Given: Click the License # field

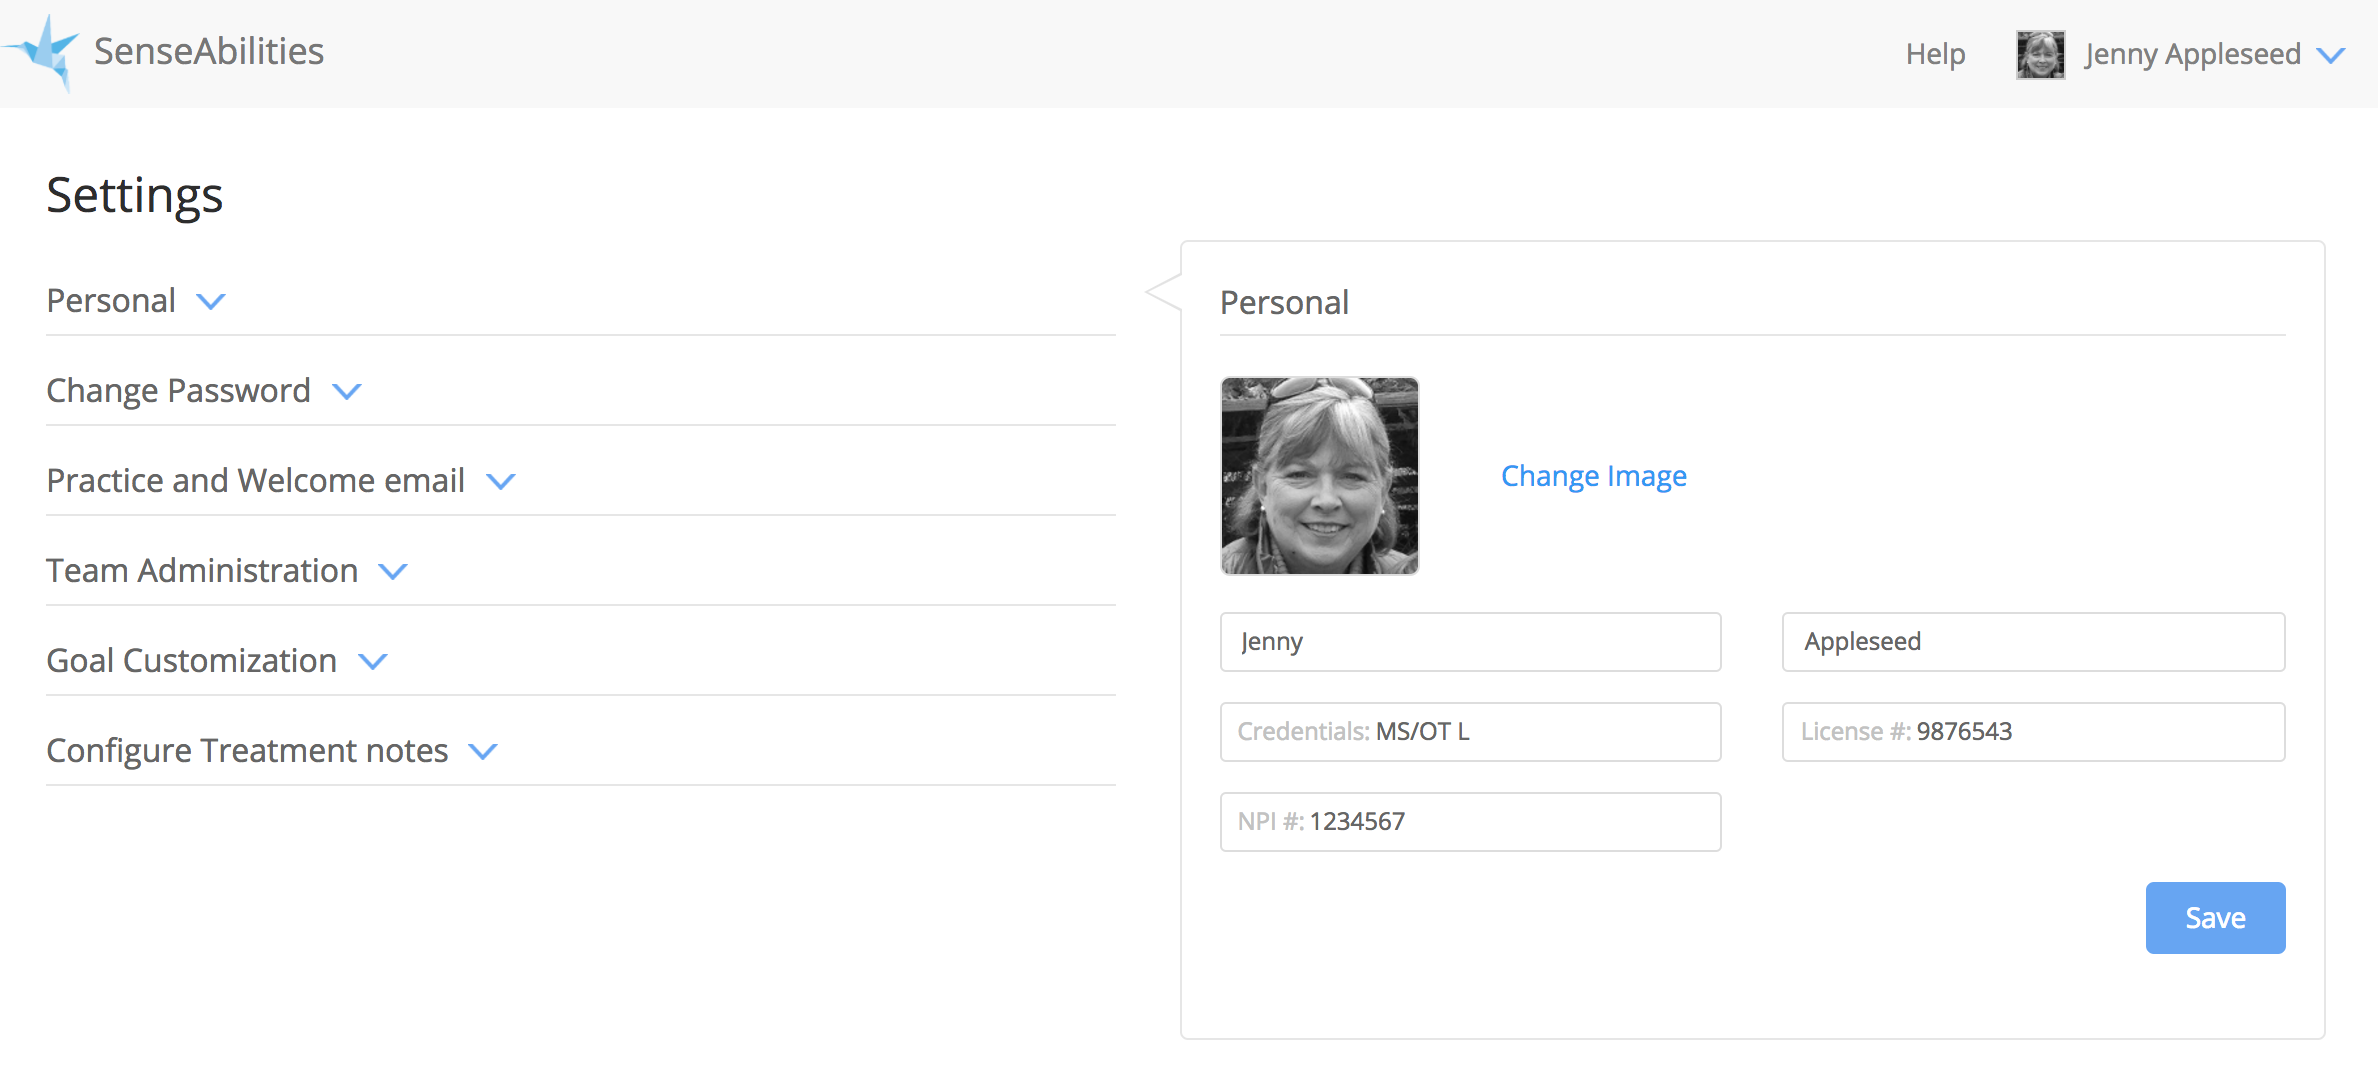Looking at the screenshot, I should (x=2033, y=732).
